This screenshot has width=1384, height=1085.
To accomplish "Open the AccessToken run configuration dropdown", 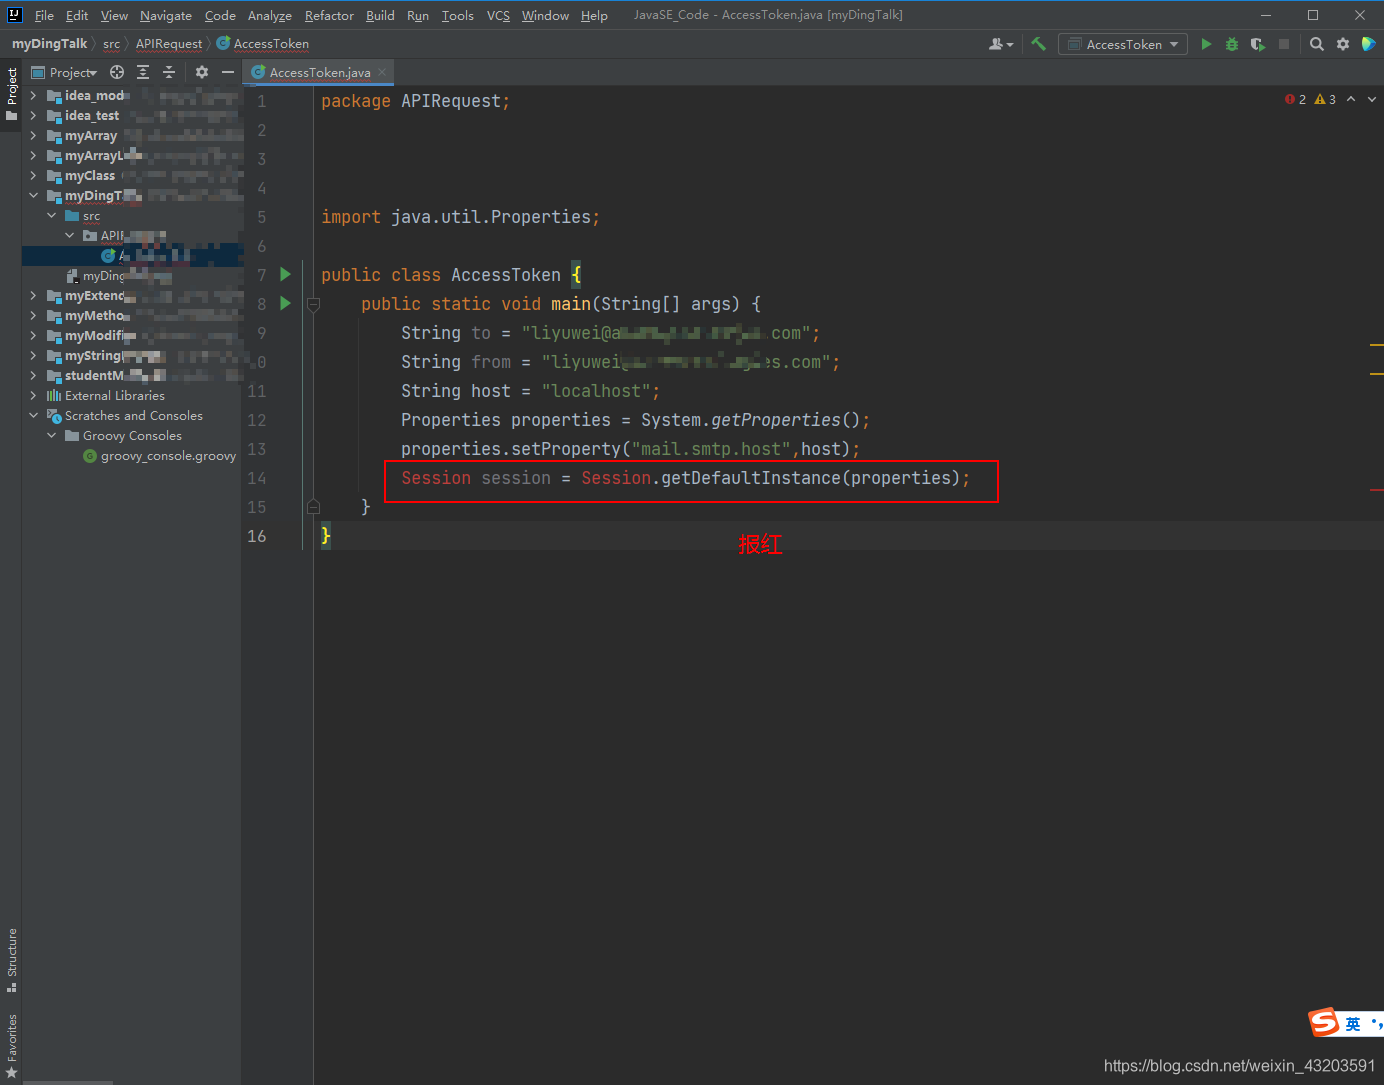I will pos(1123,44).
